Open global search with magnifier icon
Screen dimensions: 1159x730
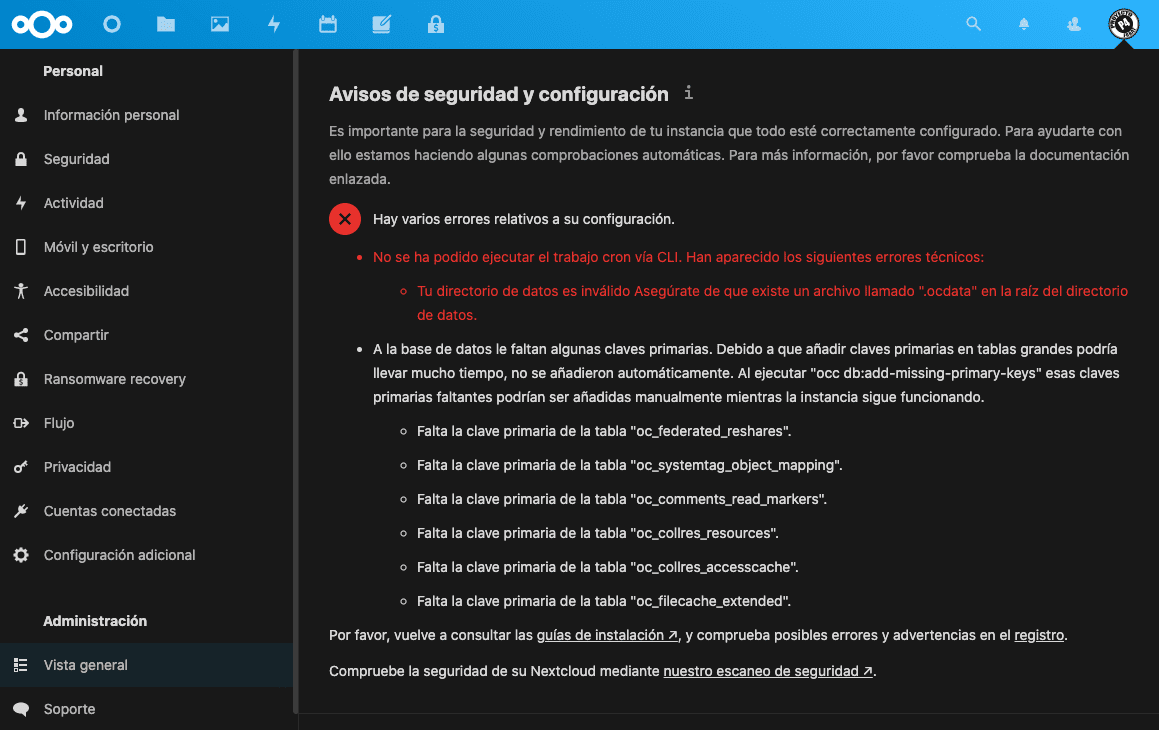point(973,24)
